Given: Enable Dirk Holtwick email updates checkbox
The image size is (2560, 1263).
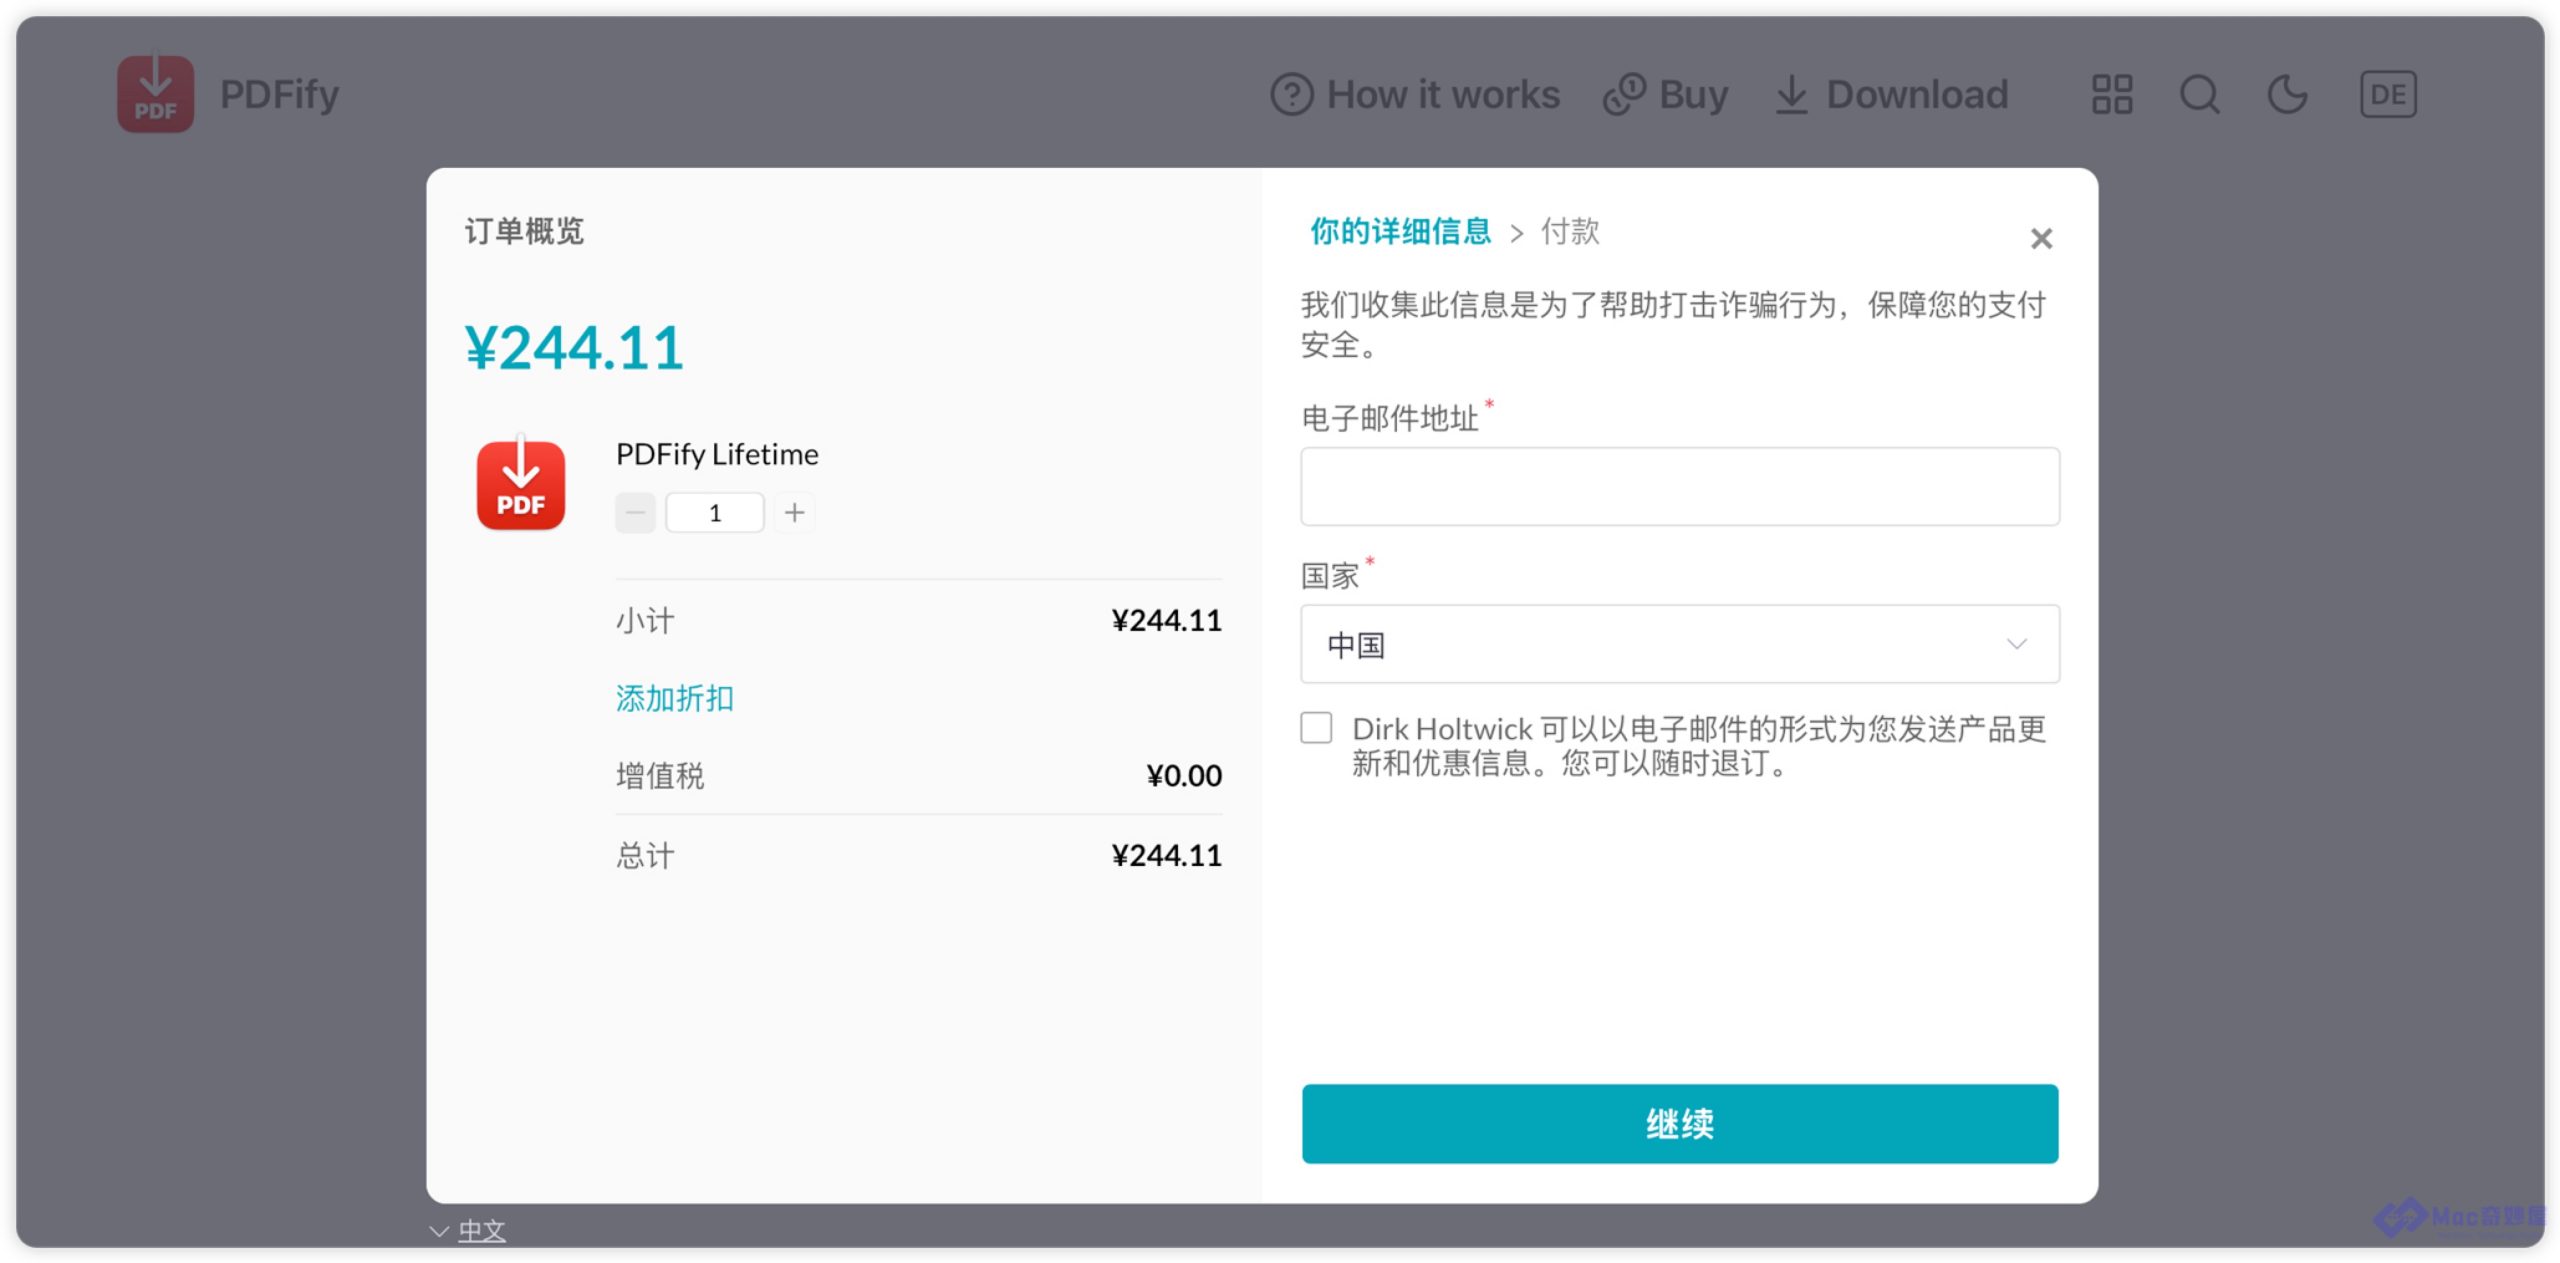Looking at the screenshot, I should point(1316,728).
